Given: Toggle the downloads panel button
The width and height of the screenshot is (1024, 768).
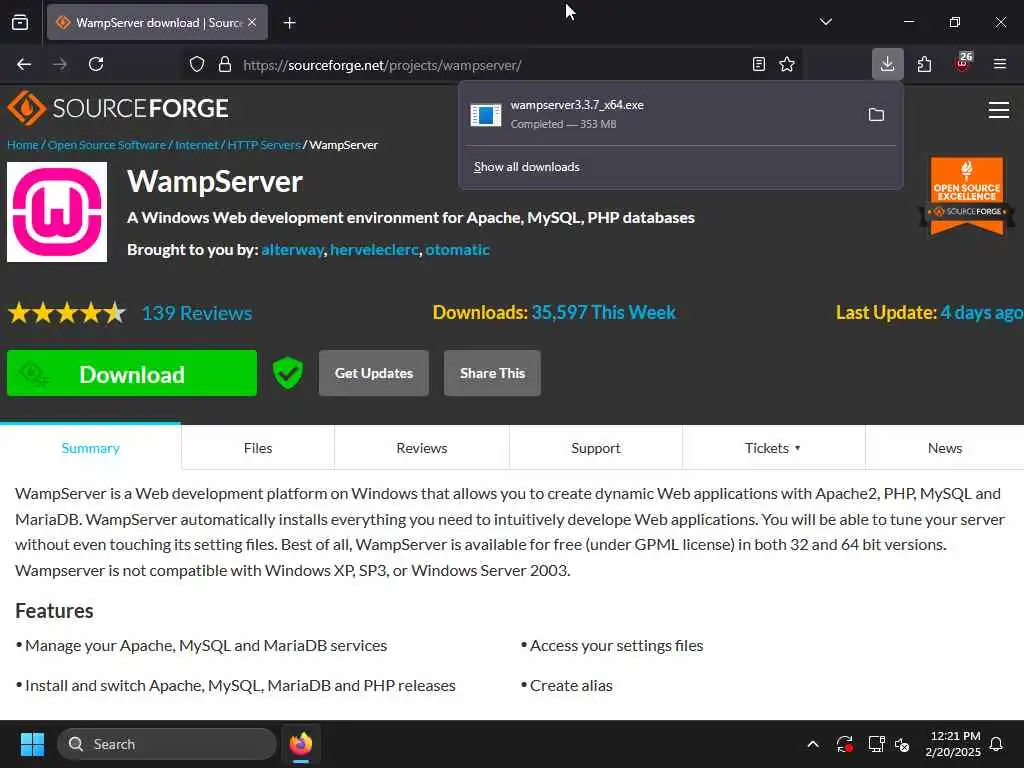Looking at the screenshot, I should [888, 63].
